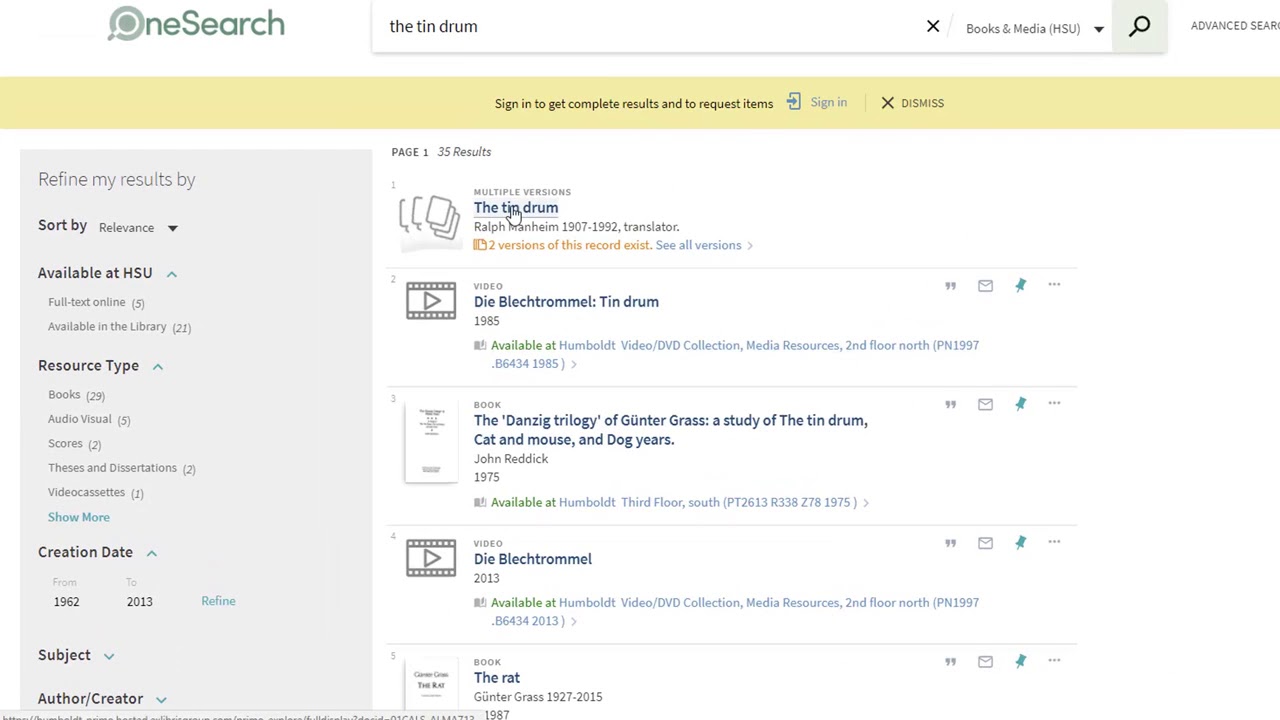Open more actions for Danzig trilogy record
Image resolution: width=1280 pixels, height=720 pixels.
[x=1054, y=404]
